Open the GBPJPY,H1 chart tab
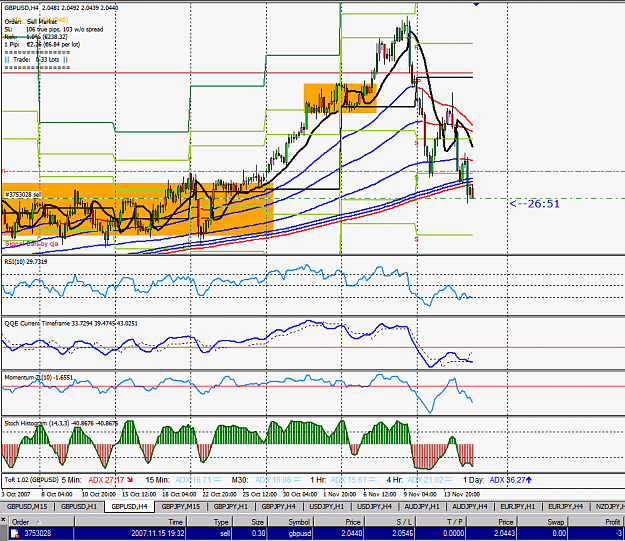625x541 pixels. coord(231,507)
